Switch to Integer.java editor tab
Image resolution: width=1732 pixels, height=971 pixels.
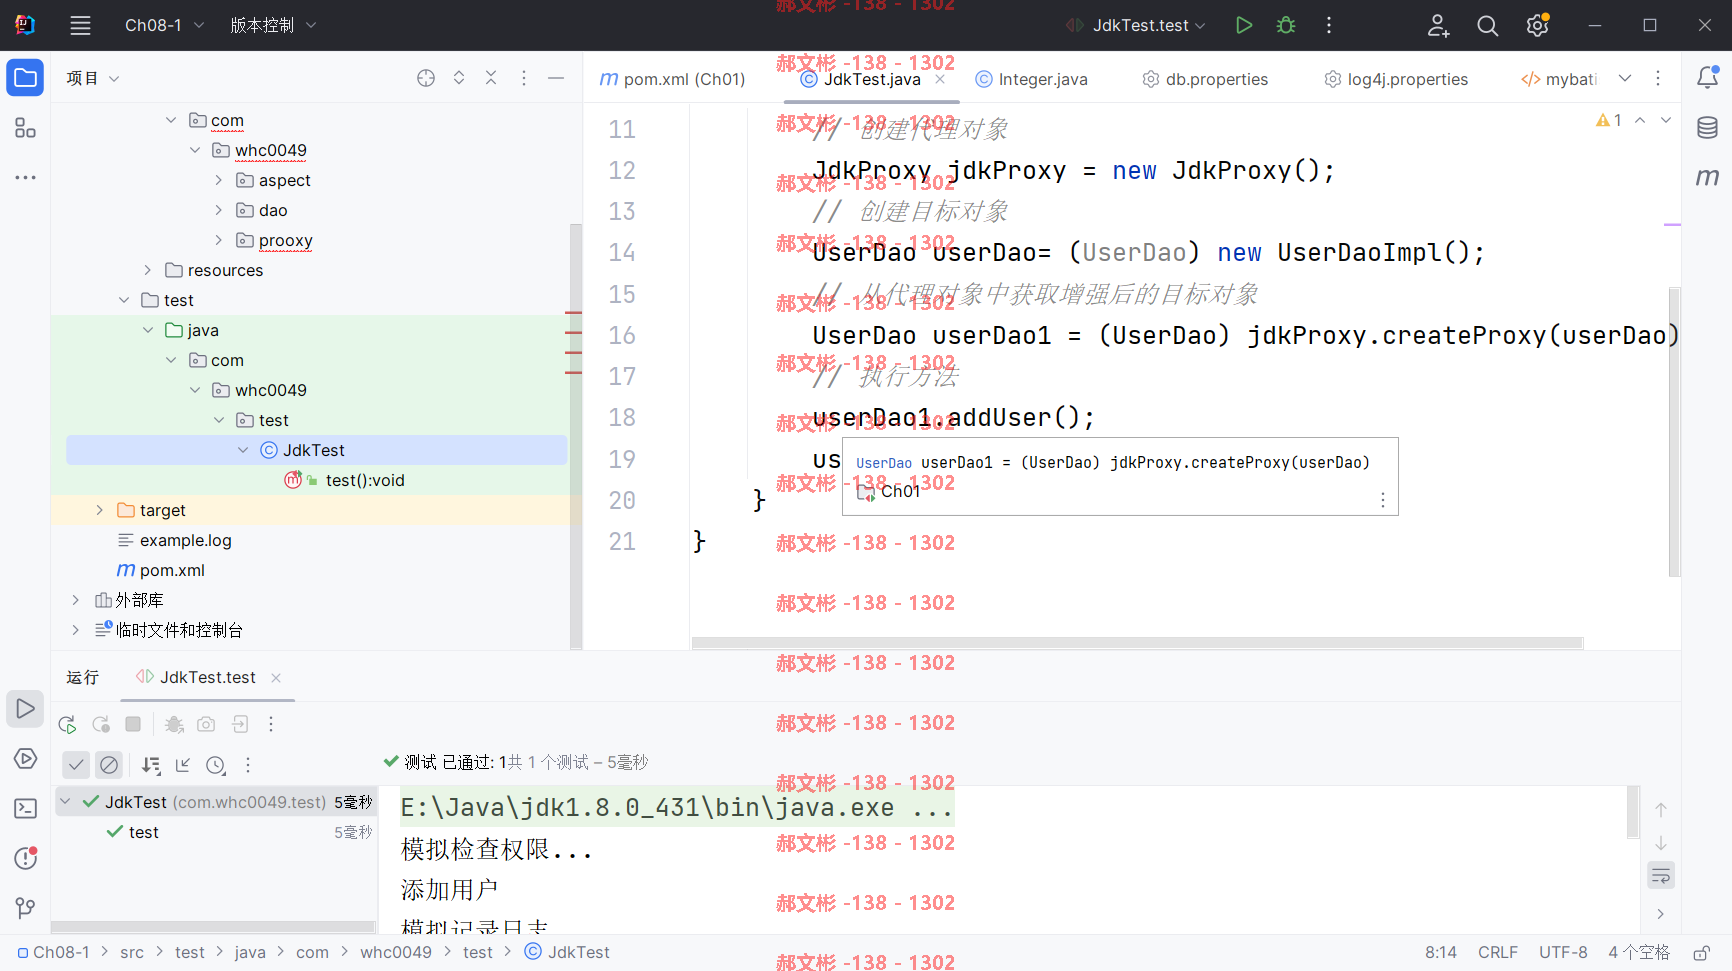point(1031,79)
